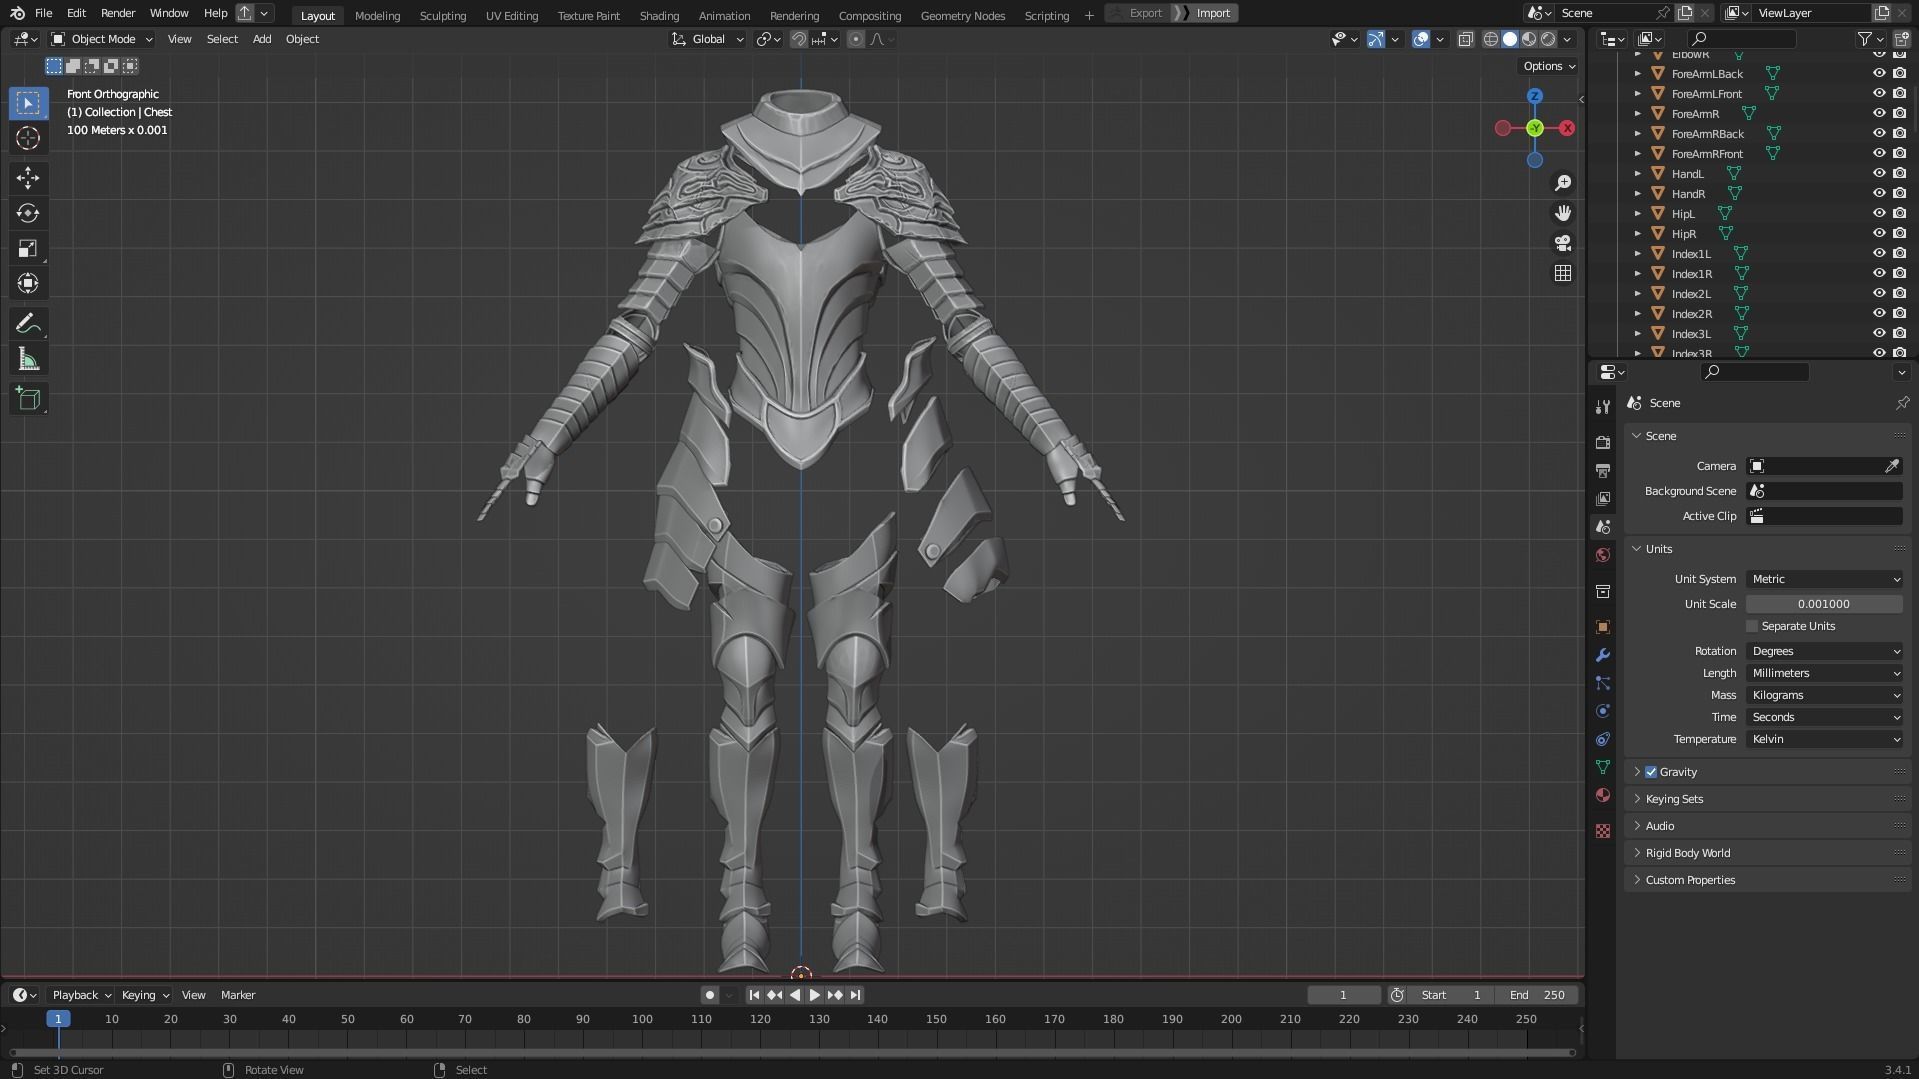The height and width of the screenshot is (1079, 1919).
Task: Select the Cursor tool in the toolbar
Action: click(28, 138)
